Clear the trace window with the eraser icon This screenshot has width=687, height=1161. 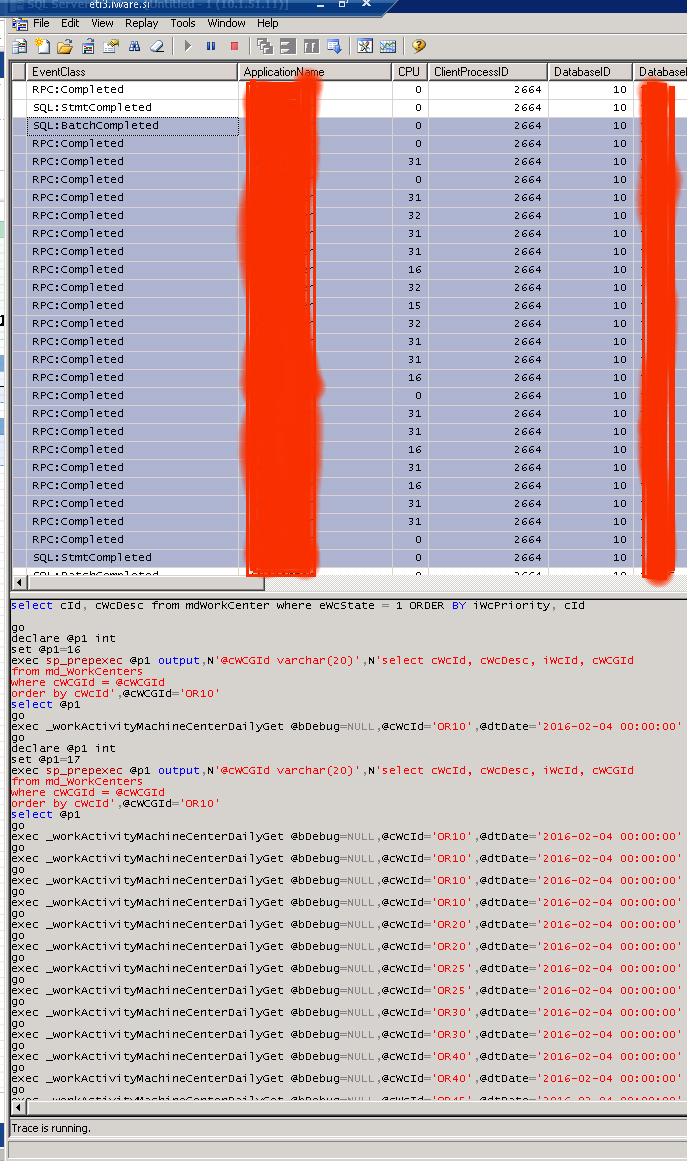[x=157, y=47]
